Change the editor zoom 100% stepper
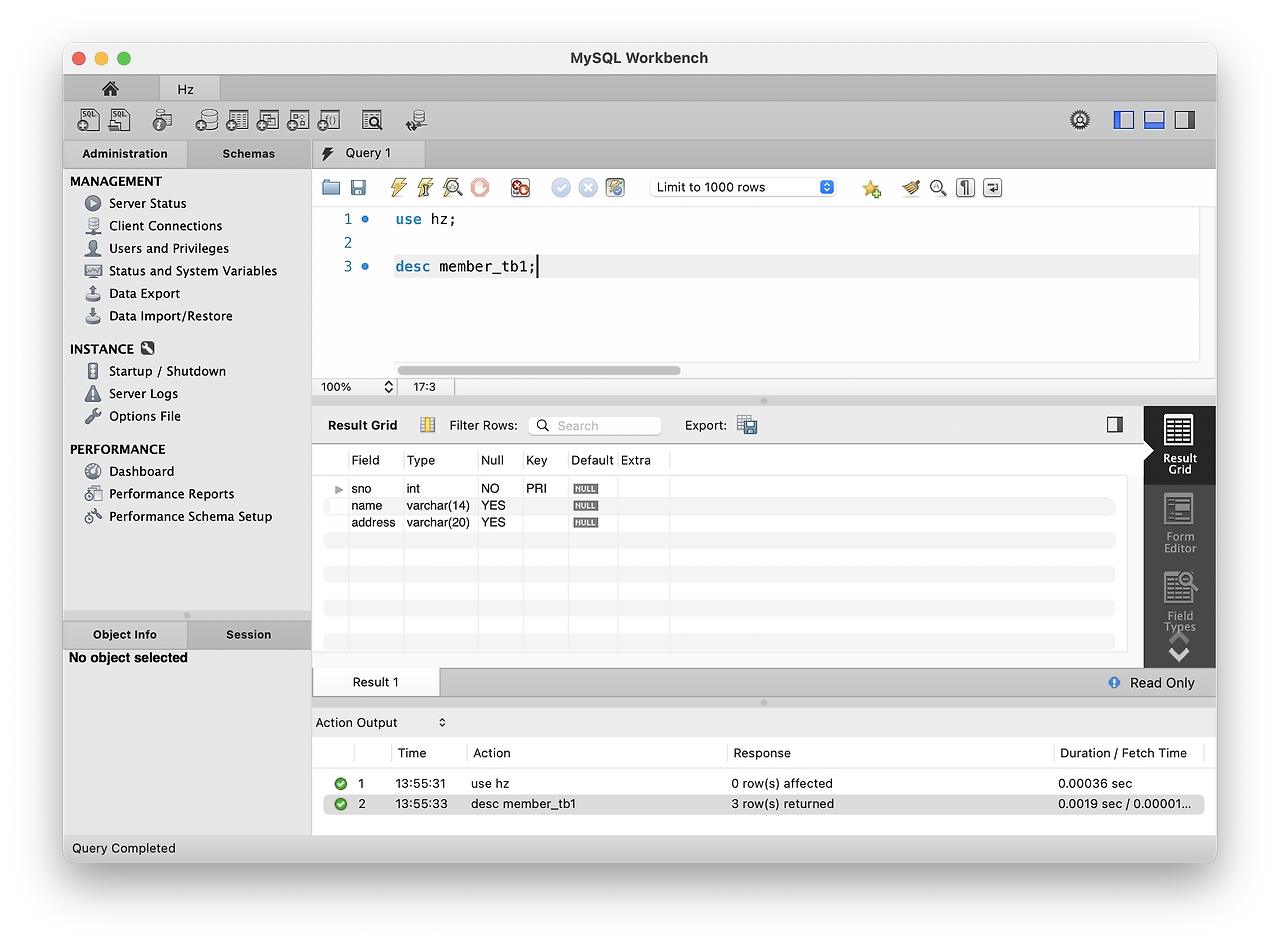Image resolution: width=1280 pixels, height=946 pixels. click(x=389, y=387)
